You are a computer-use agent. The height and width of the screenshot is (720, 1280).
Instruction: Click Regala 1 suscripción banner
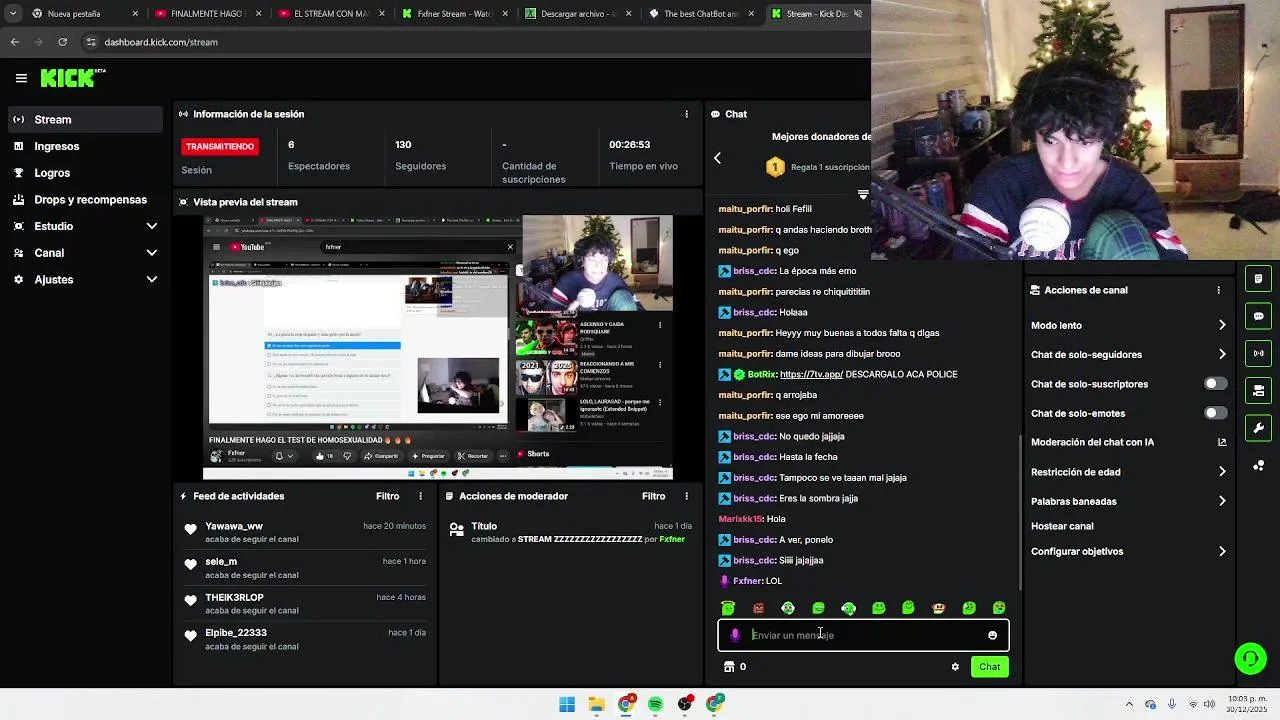coord(818,167)
